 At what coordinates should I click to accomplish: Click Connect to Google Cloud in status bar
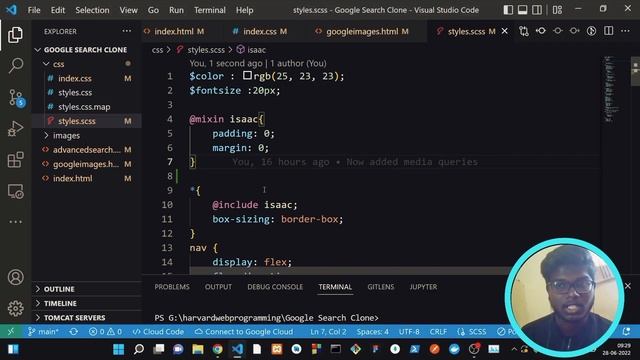[244, 331]
